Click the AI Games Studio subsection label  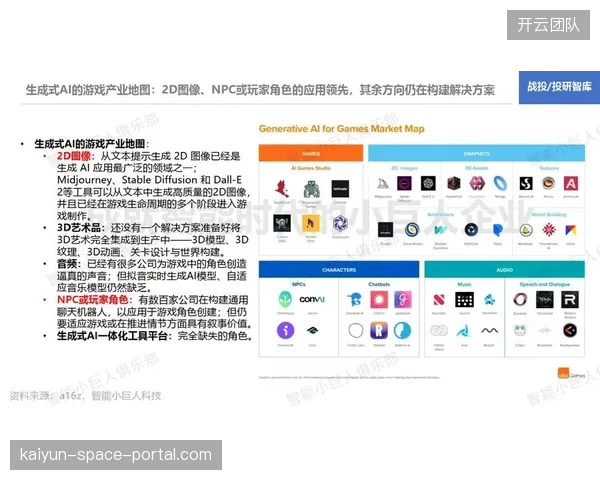(x=311, y=168)
